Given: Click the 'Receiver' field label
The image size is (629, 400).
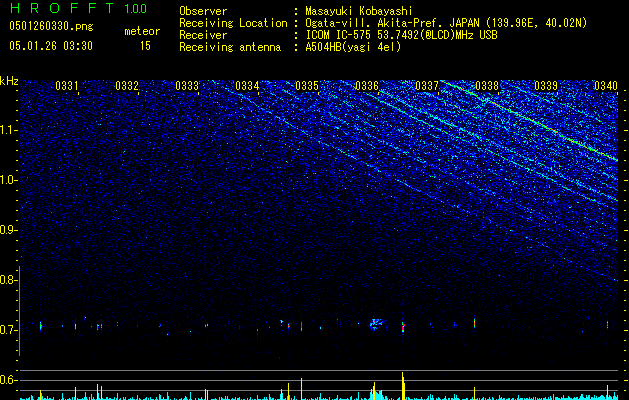Looking at the screenshot, I should click(x=203, y=35).
